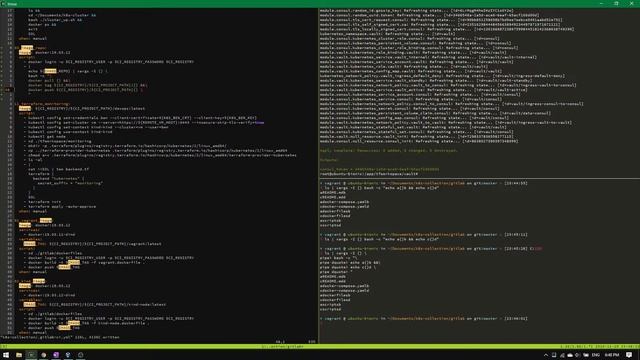This screenshot has width=640, height=360.
Task: Click the prompt timestamped [23:44:55]
Action: click(423, 183)
